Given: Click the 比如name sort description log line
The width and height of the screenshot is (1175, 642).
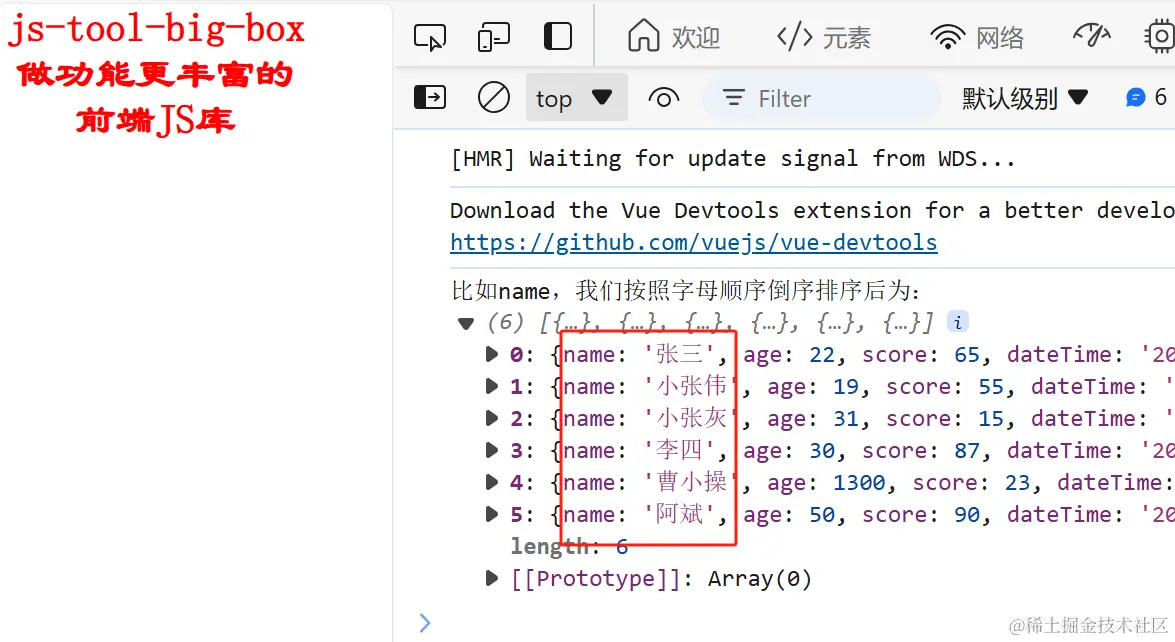Looking at the screenshot, I should [686, 291].
